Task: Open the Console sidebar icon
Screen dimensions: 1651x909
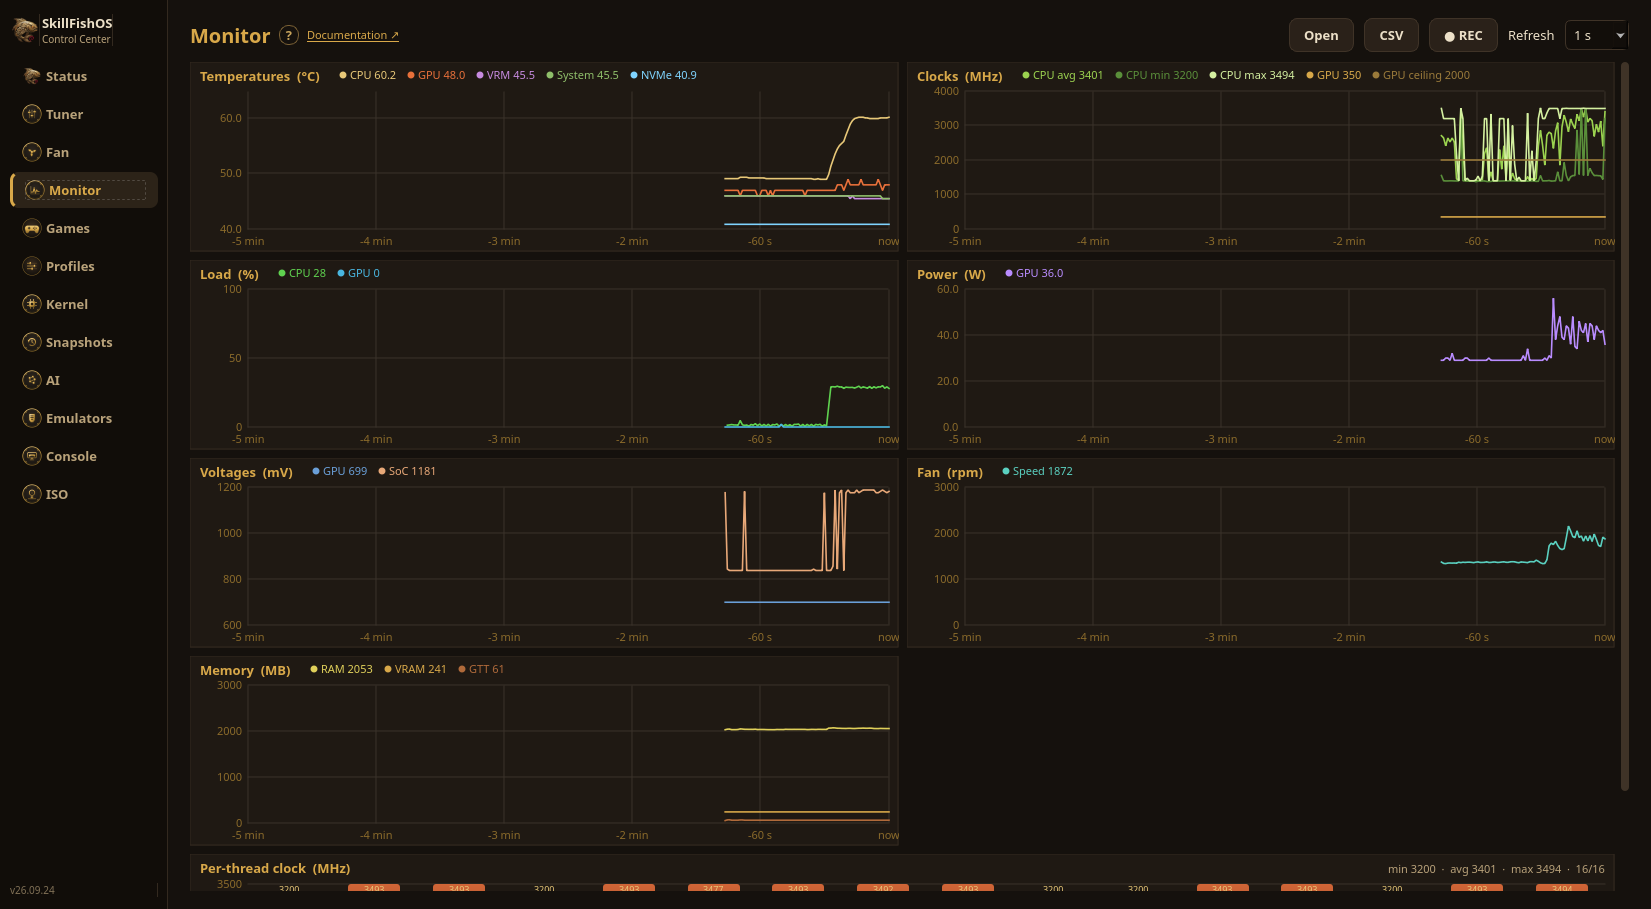Action: (32, 456)
